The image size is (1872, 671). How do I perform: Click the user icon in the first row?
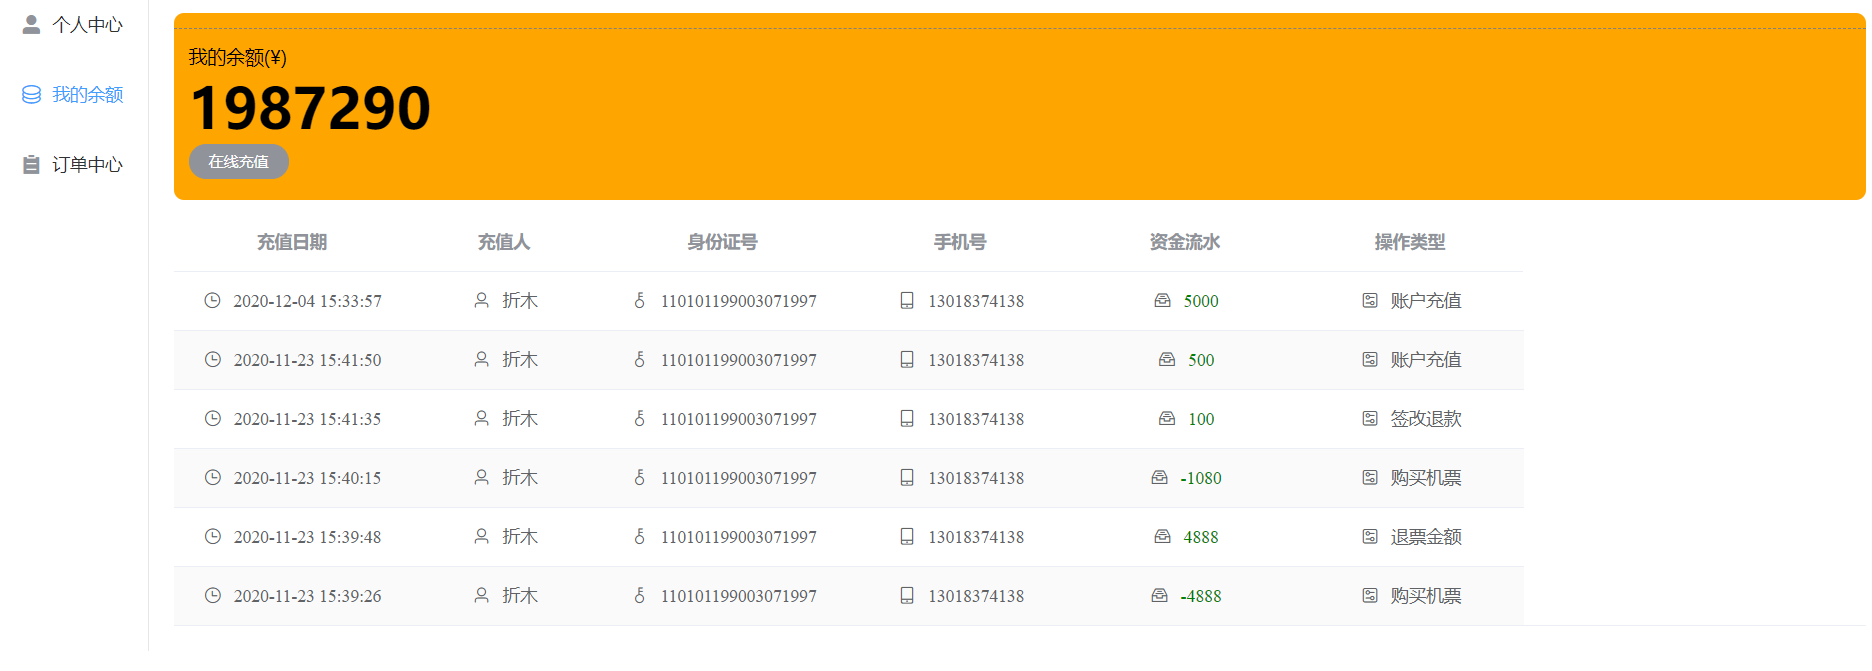(x=481, y=300)
